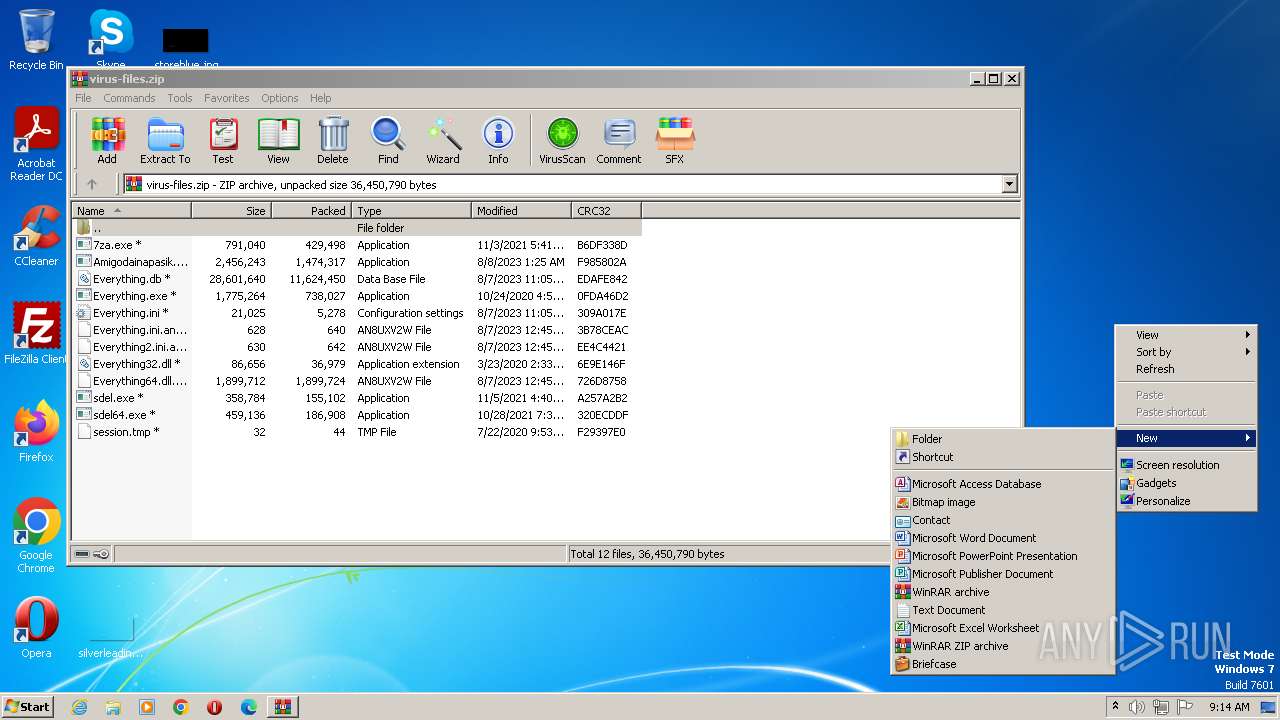Choose Screen resolution in context menu
The width and height of the screenshot is (1280, 720).
pos(1186,465)
